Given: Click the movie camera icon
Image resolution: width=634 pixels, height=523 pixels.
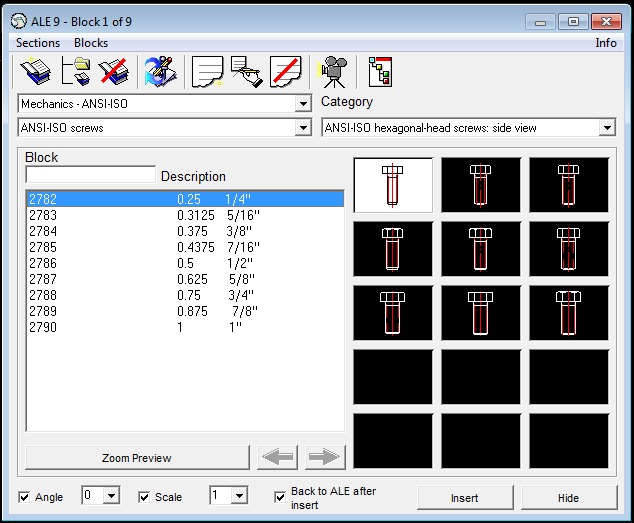Looking at the screenshot, I should 333,72.
